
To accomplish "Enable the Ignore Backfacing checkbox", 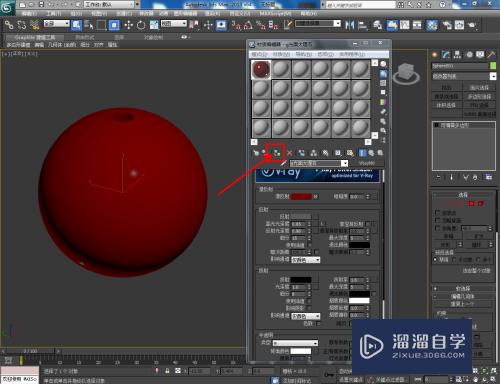I will 438,220.
